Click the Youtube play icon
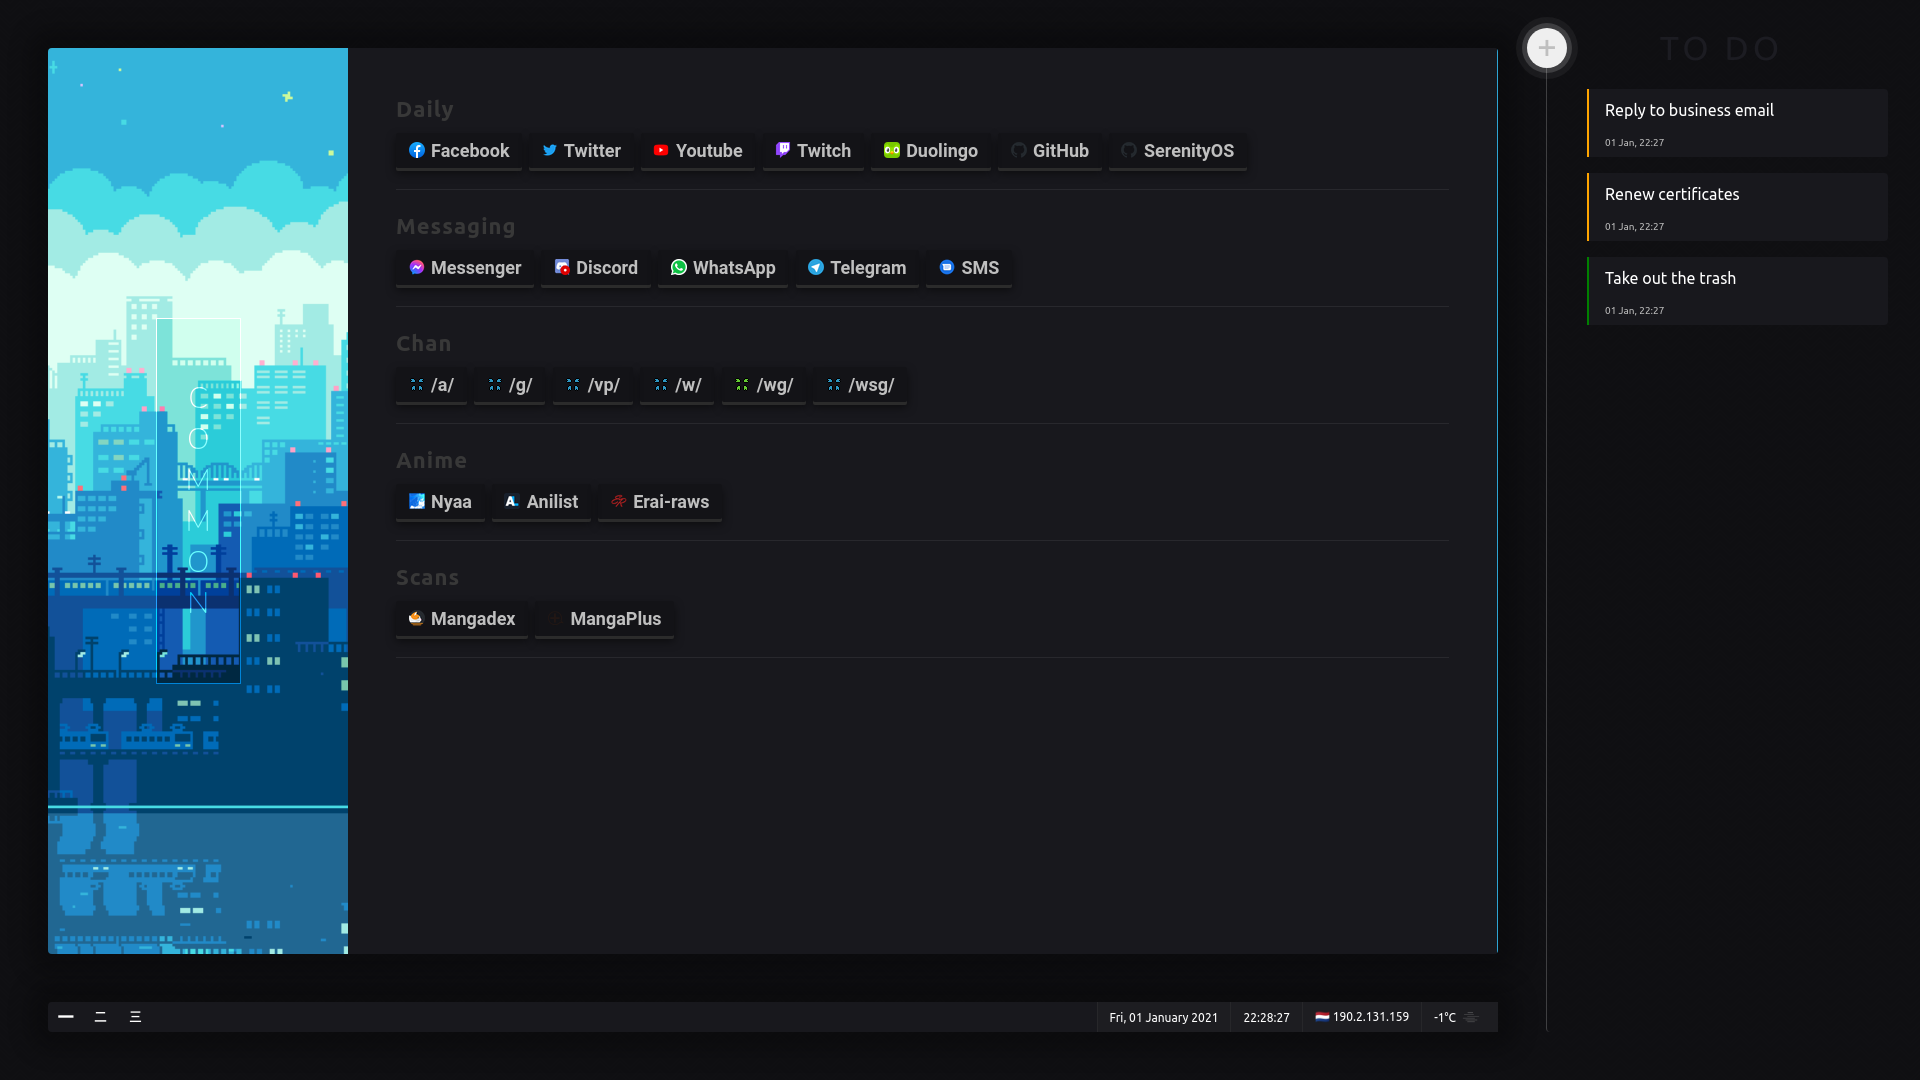 click(661, 151)
